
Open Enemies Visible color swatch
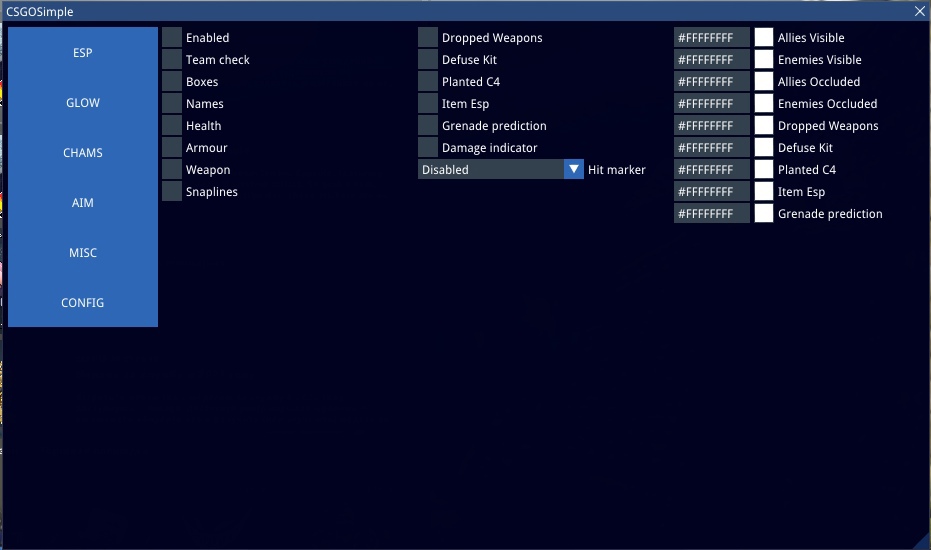[764, 59]
